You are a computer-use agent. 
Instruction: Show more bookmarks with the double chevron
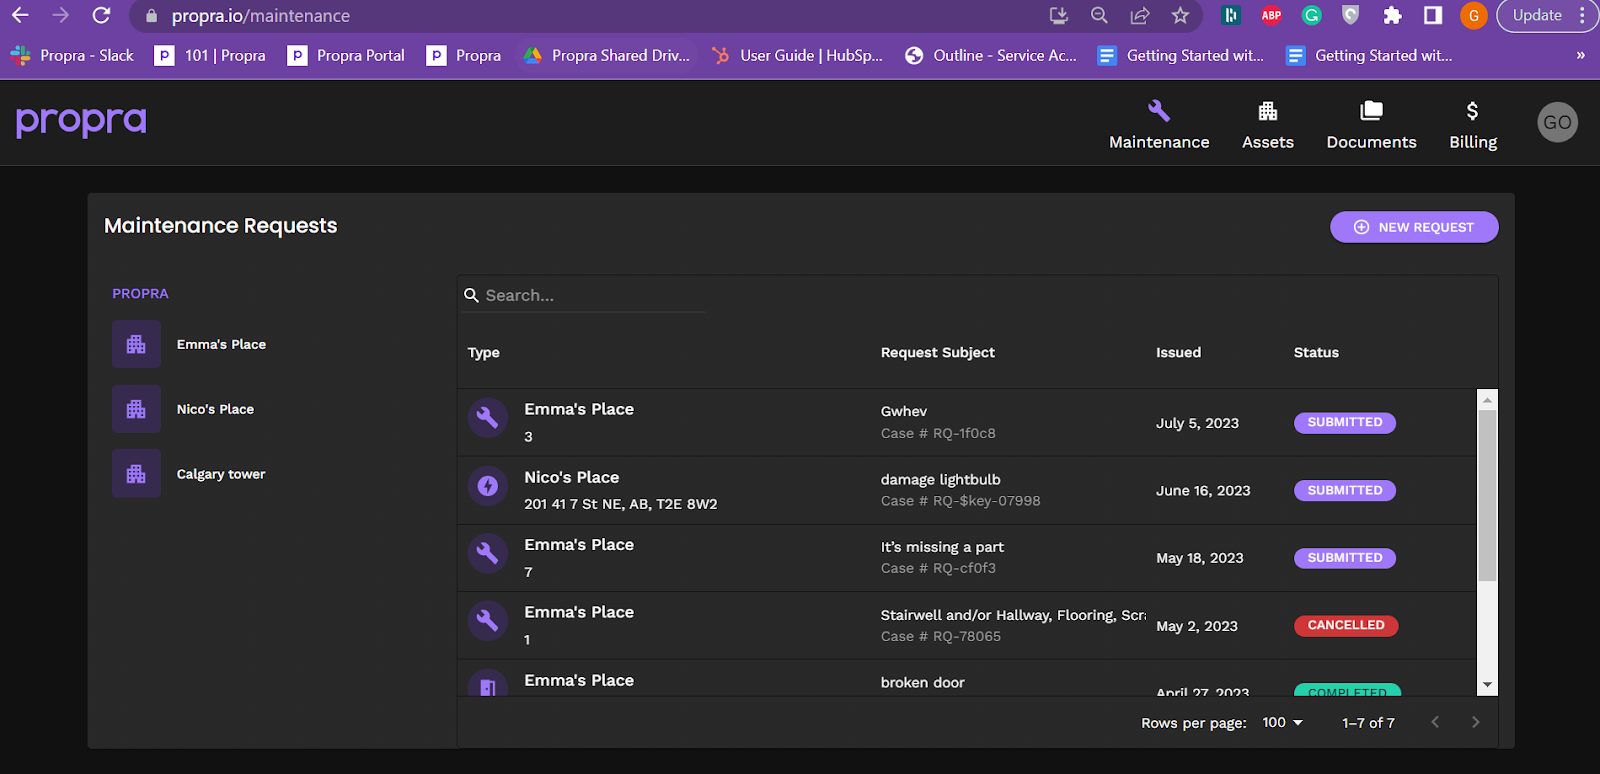point(1580,55)
